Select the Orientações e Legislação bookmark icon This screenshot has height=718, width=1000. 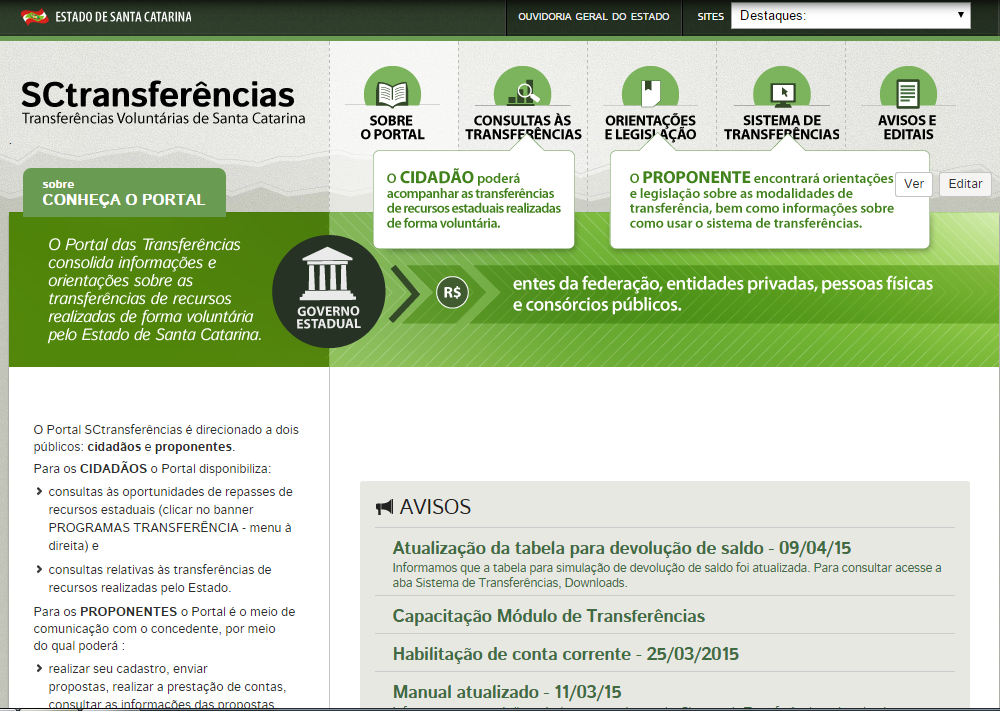pos(651,87)
